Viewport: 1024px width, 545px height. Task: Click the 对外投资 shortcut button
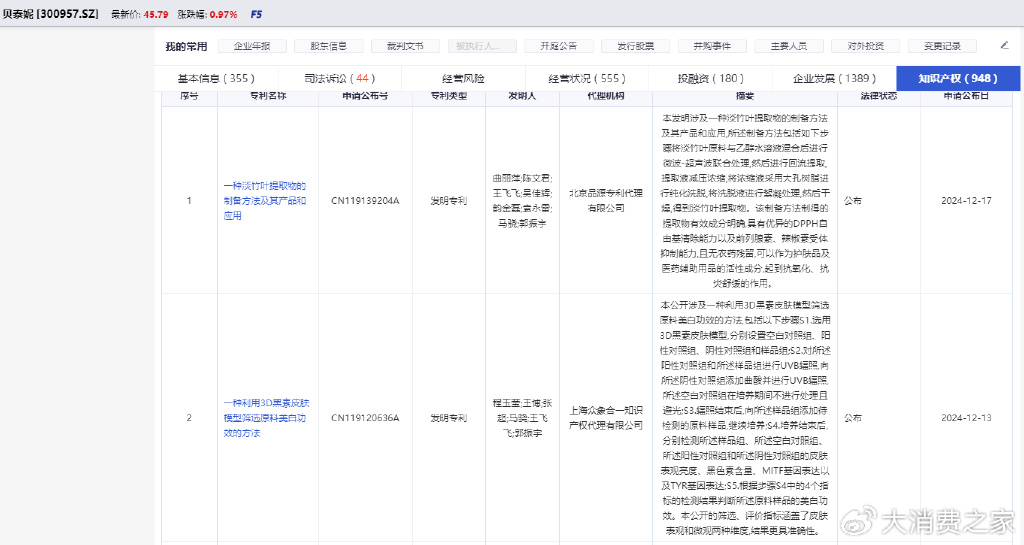click(x=865, y=46)
